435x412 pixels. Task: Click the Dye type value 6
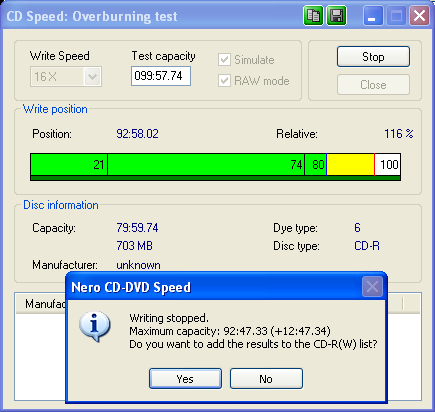coord(357,228)
